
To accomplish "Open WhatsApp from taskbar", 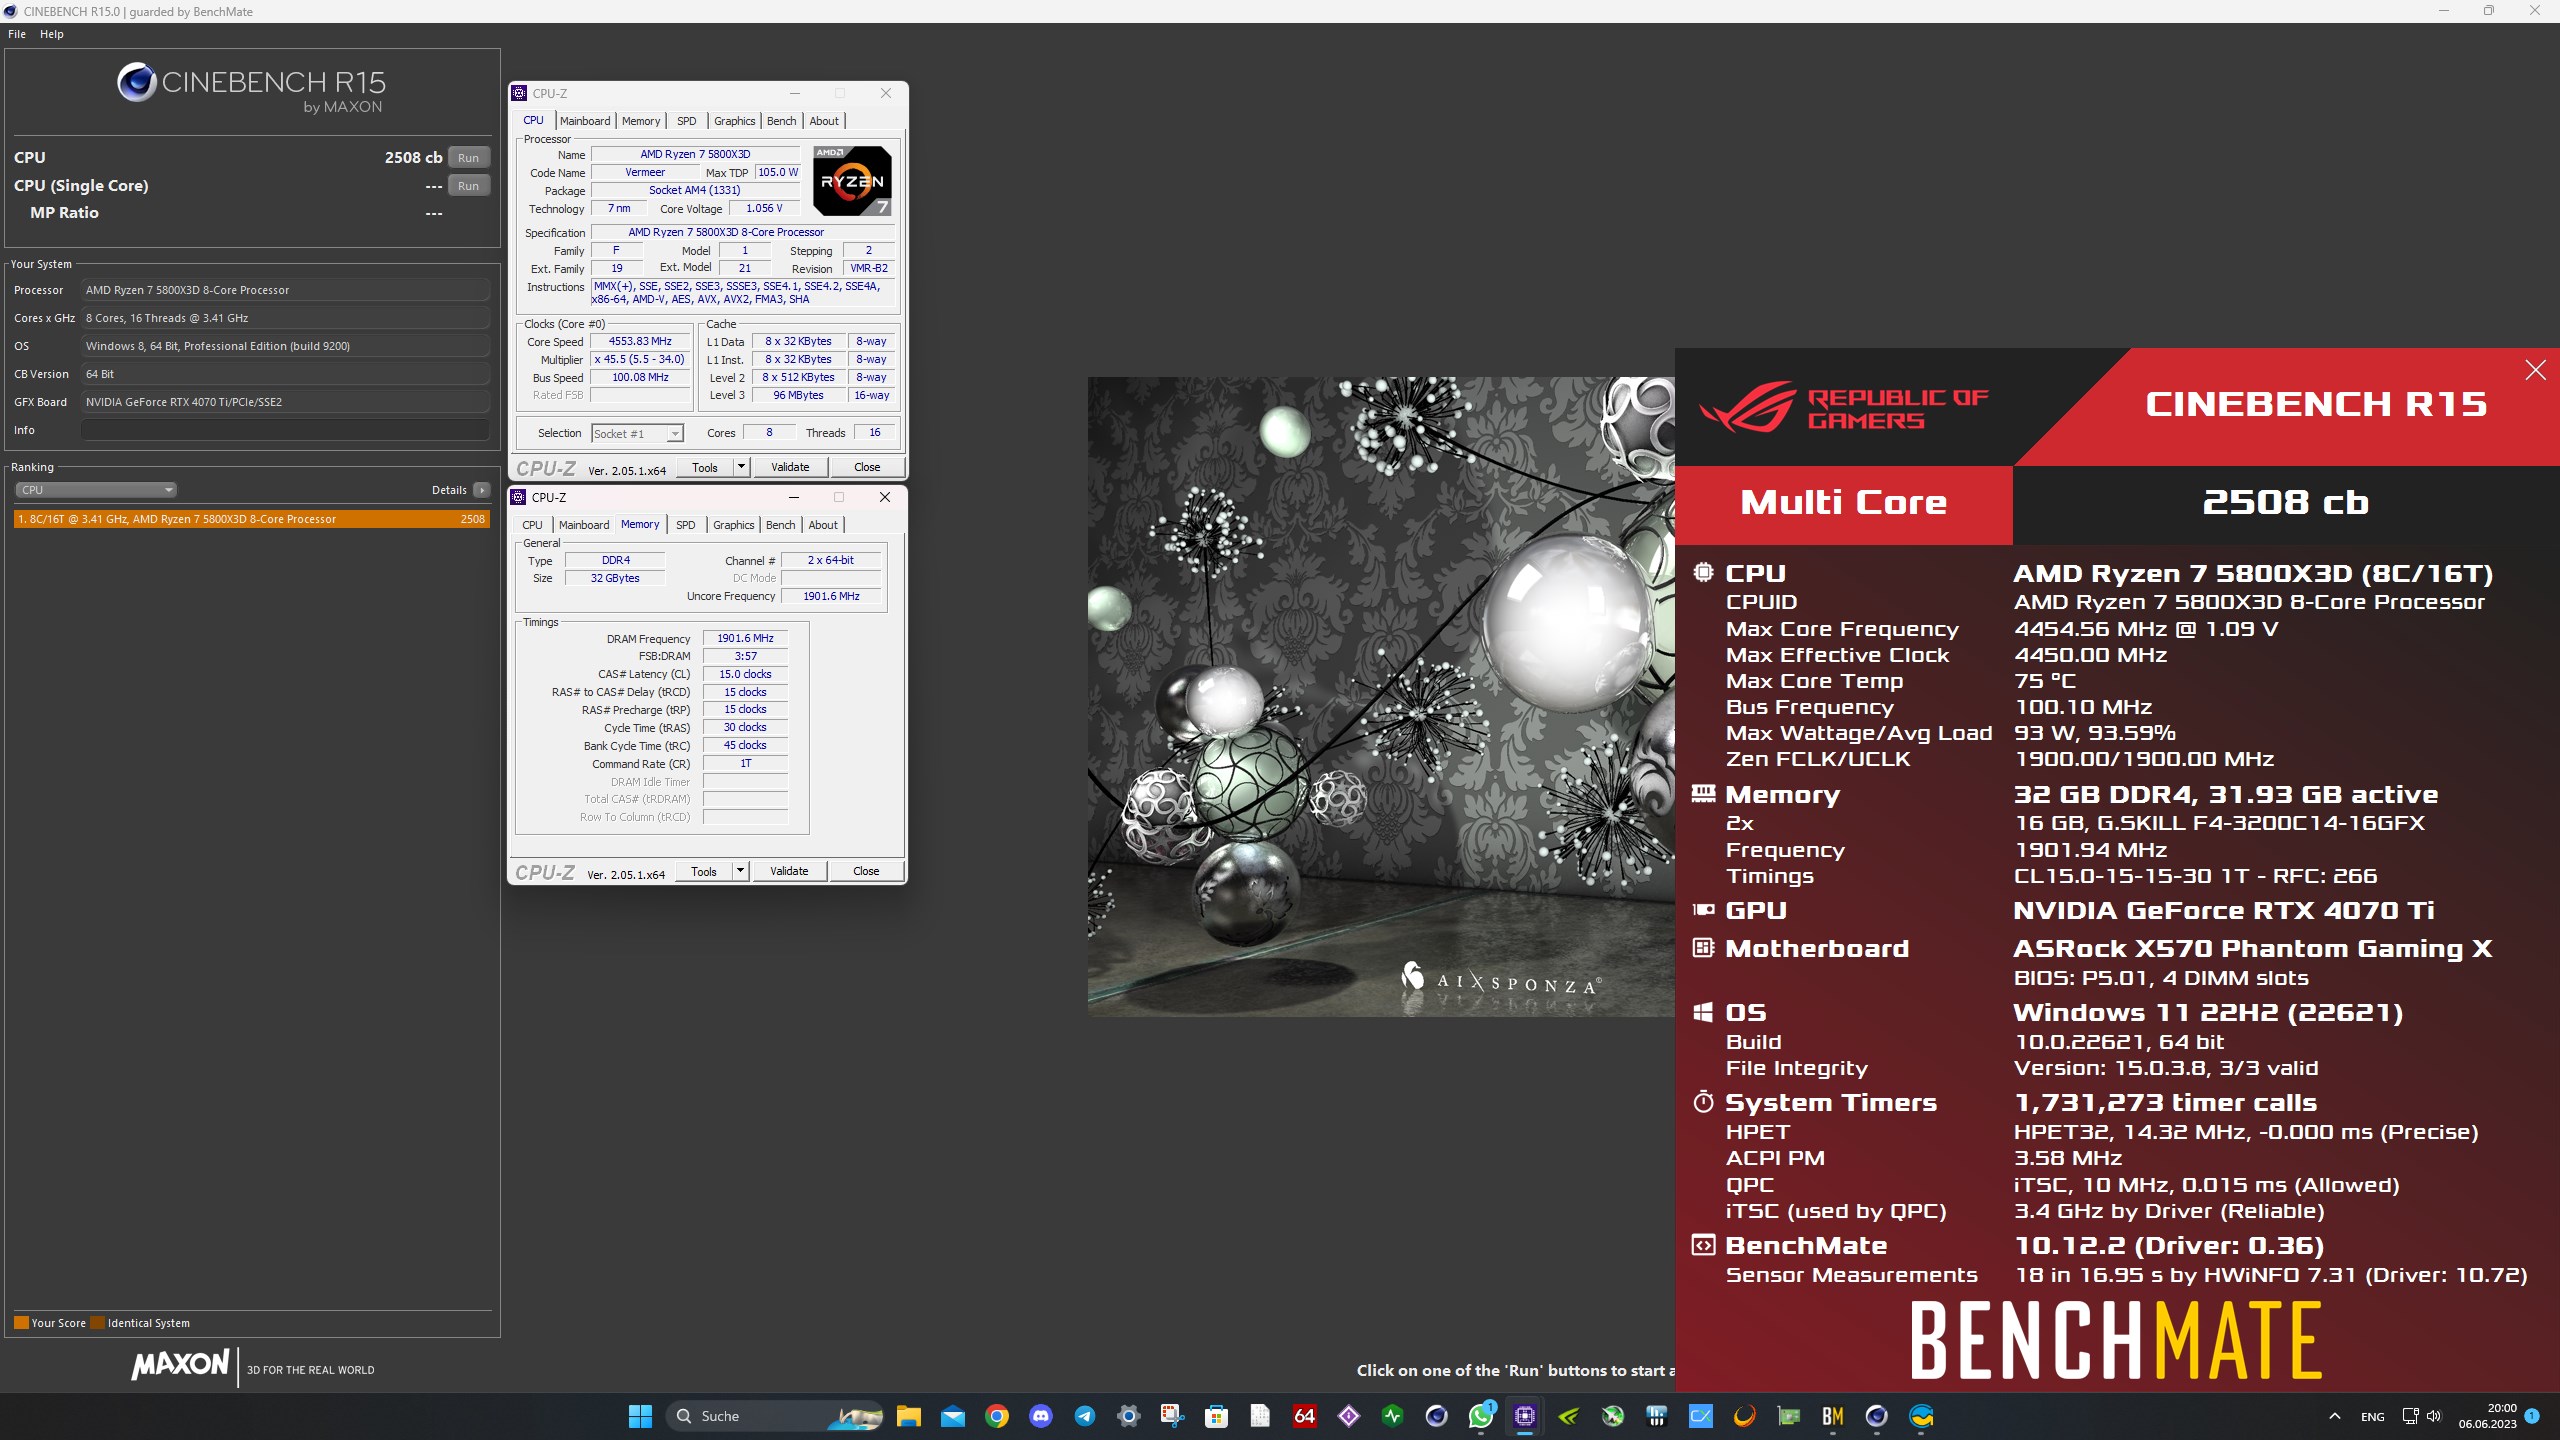I will point(1481,1416).
